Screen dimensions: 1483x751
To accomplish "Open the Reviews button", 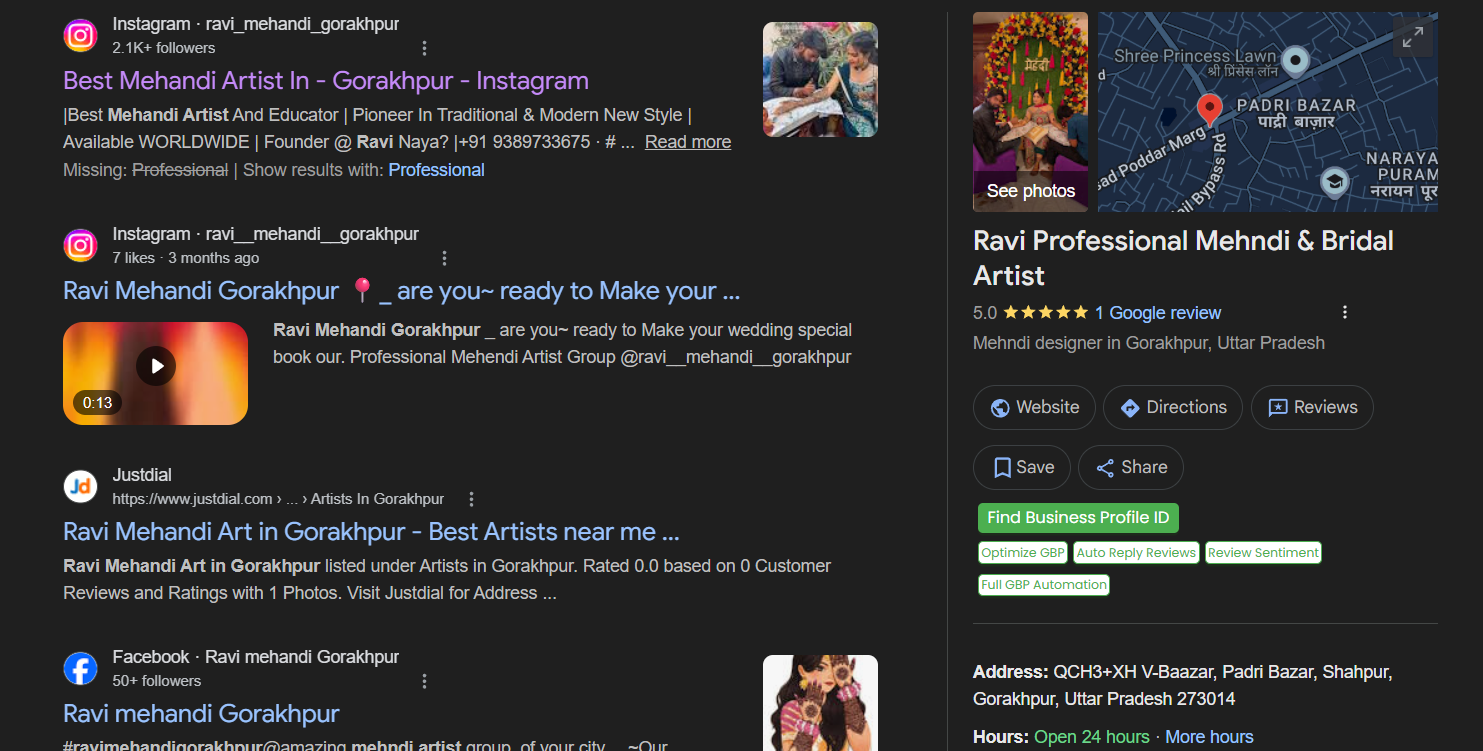I will pyautogui.click(x=1312, y=408).
